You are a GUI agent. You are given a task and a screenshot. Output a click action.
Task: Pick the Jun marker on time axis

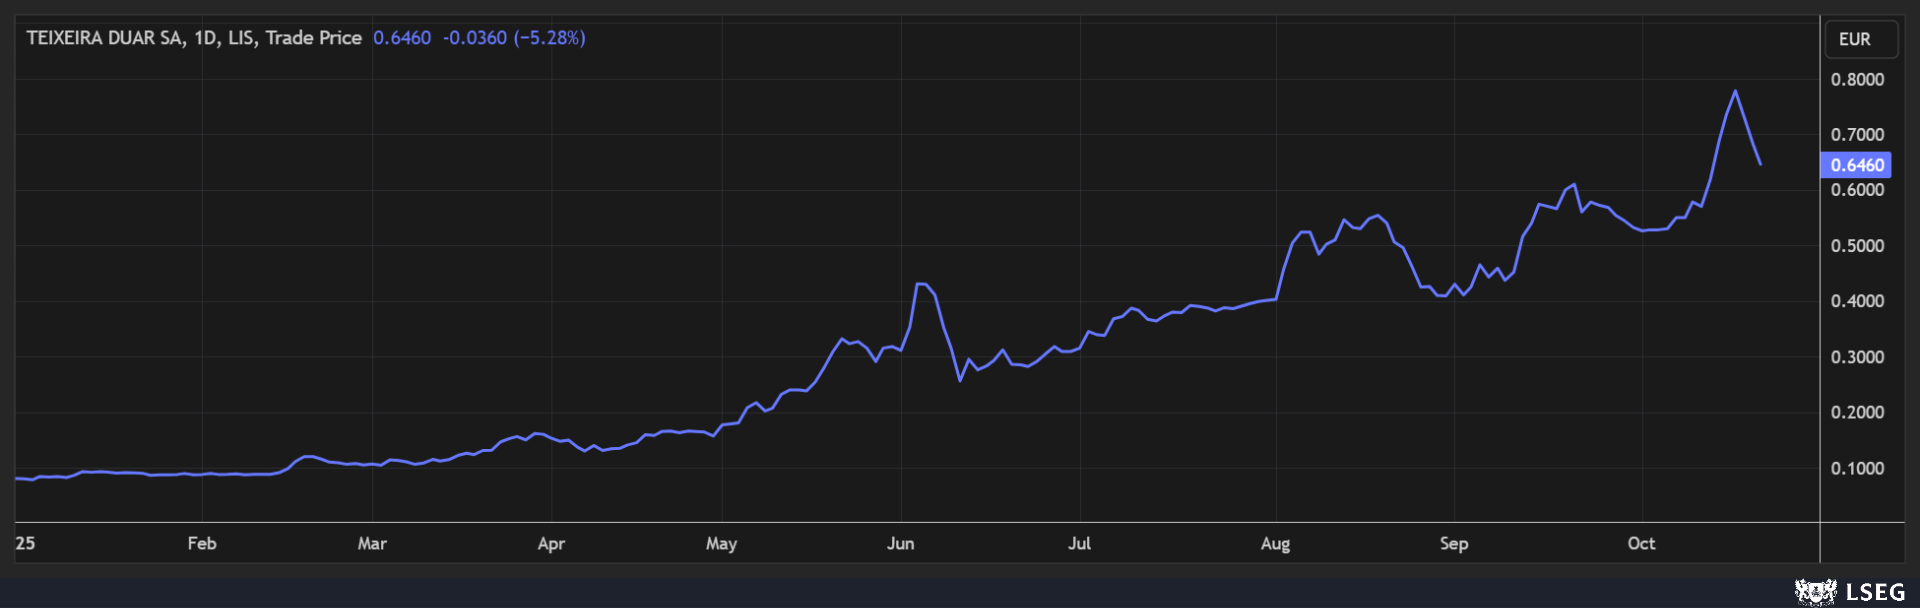[x=900, y=543]
